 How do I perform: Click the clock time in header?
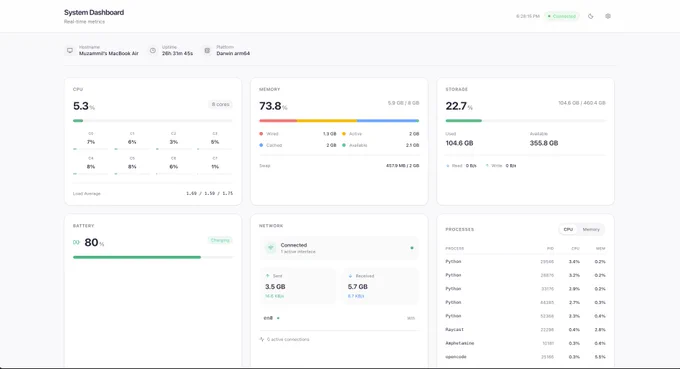coord(528,16)
